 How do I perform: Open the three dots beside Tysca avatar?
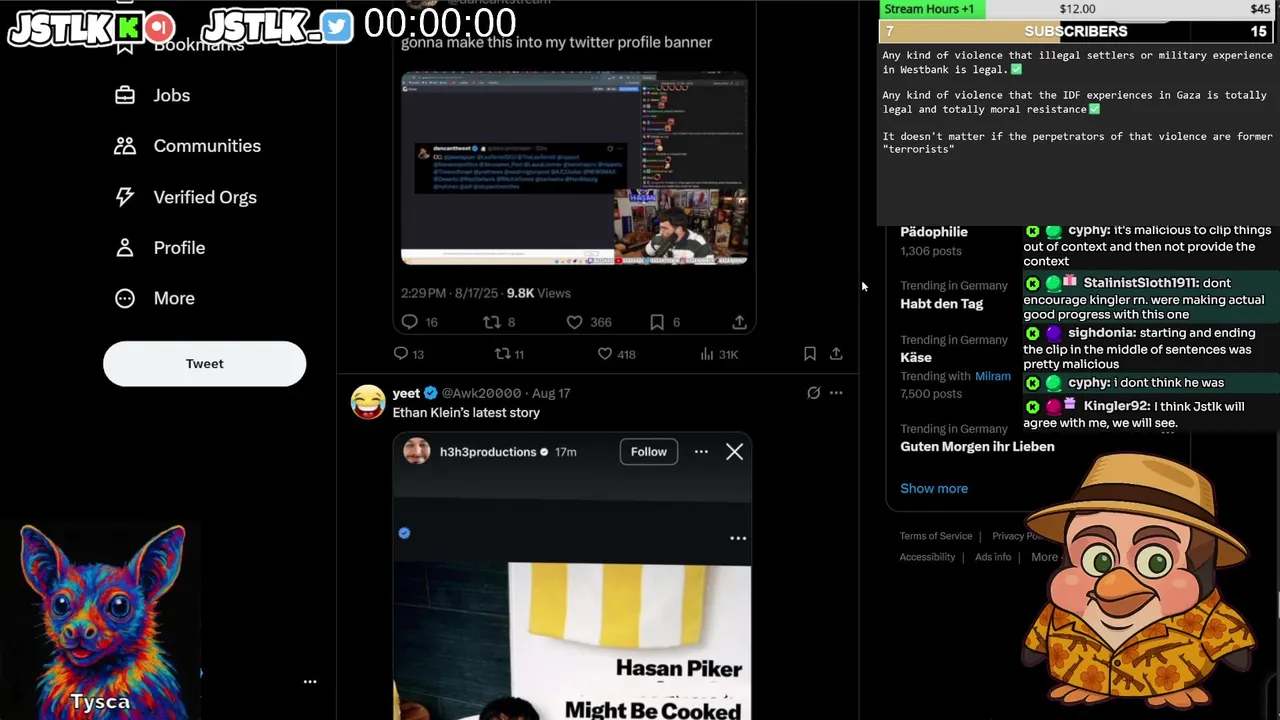pyautogui.click(x=310, y=682)
